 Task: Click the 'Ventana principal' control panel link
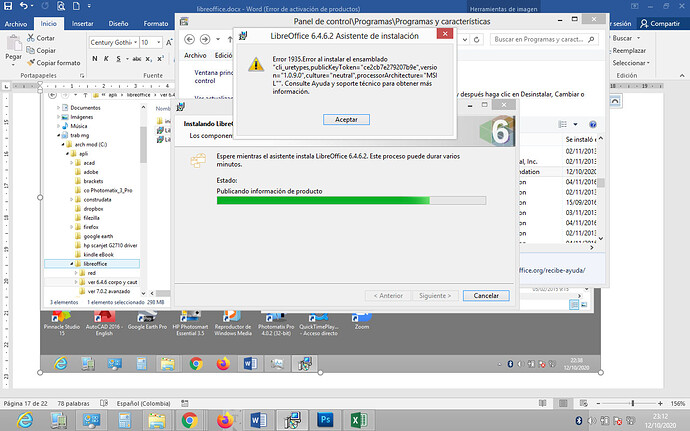click(x=214, y=77)
